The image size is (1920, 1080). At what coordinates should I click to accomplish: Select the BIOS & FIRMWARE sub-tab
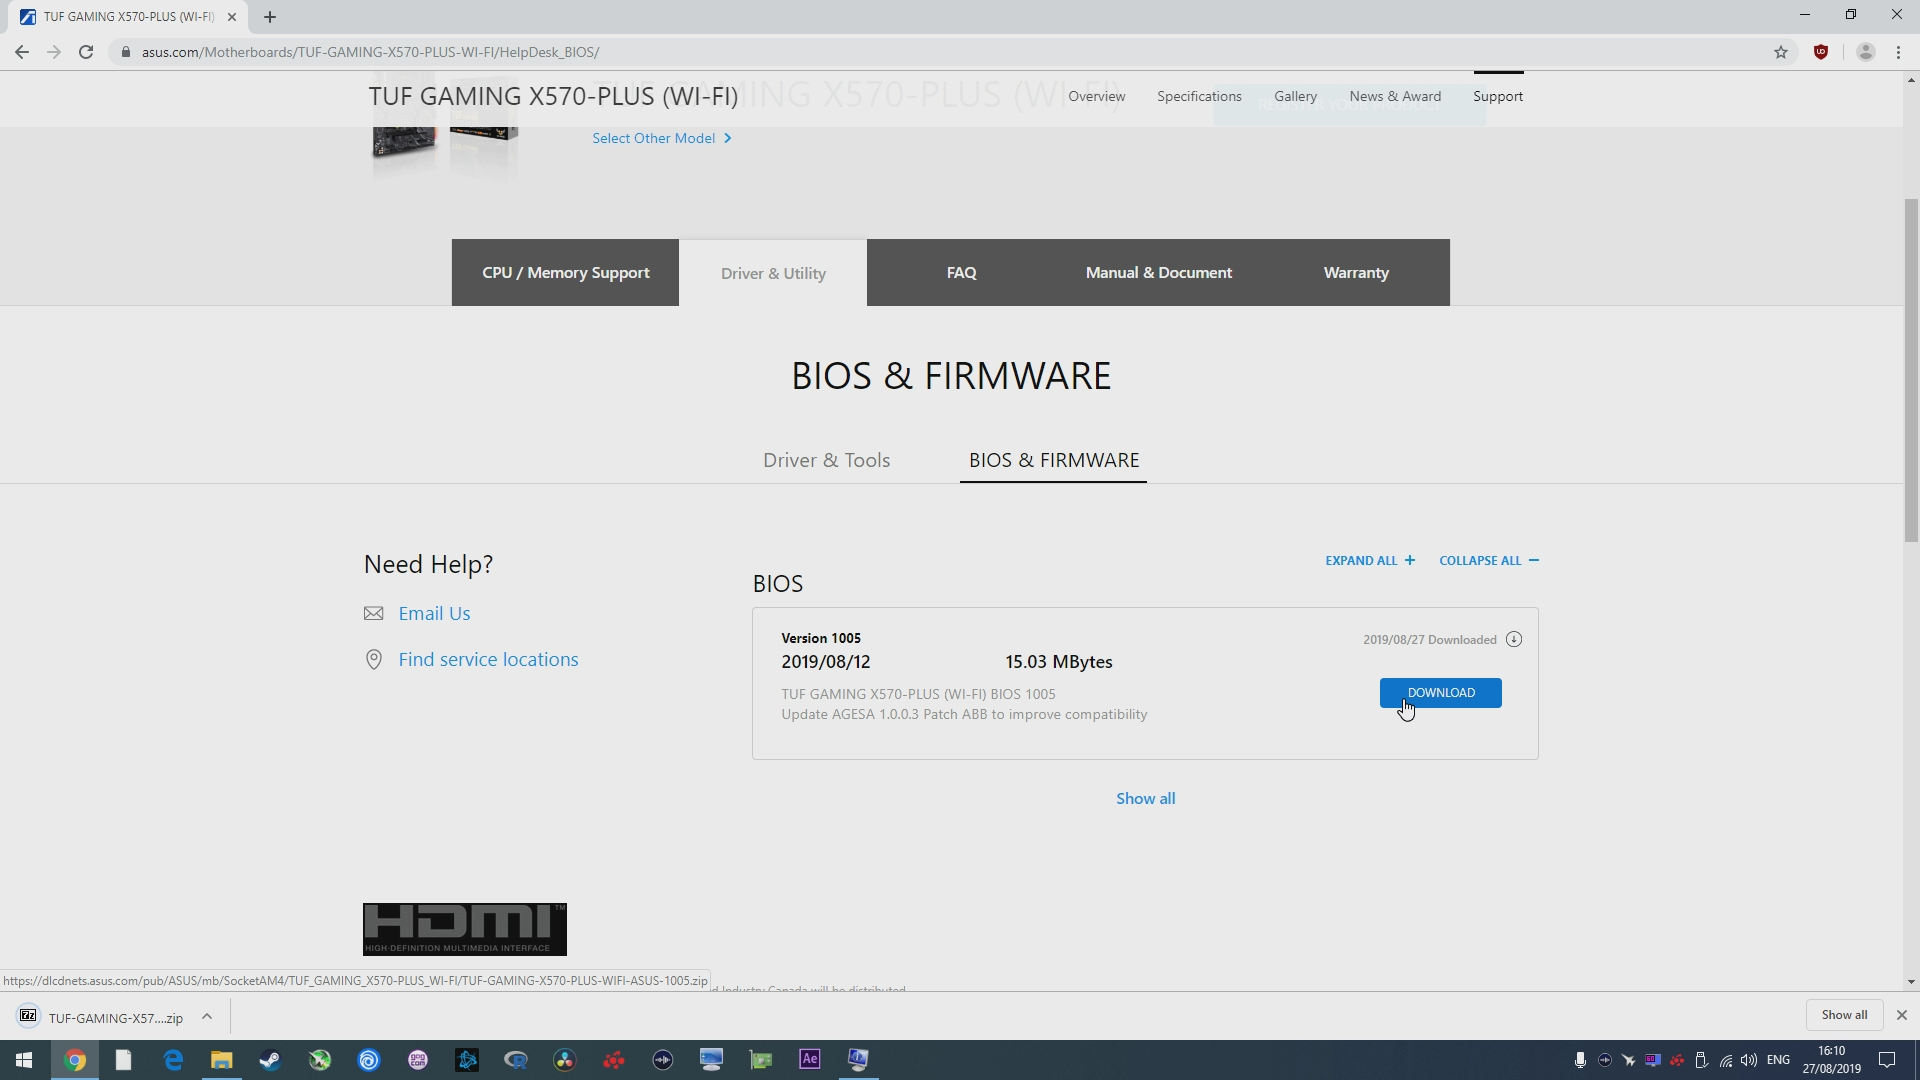click(1053, 460)
